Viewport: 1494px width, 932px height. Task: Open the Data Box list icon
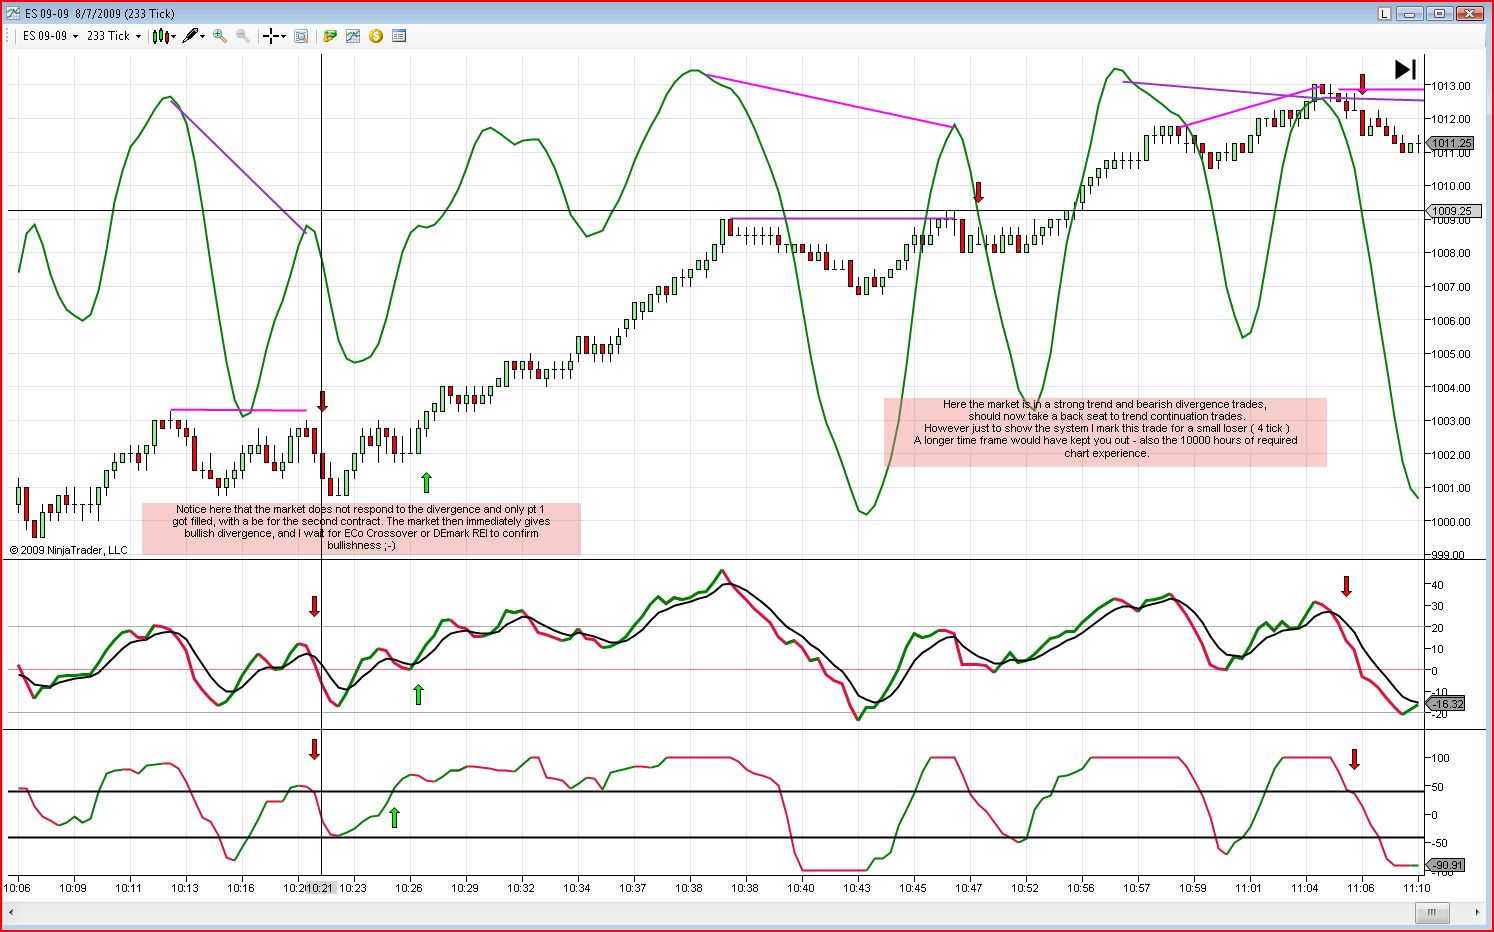(x=399, y=36)
